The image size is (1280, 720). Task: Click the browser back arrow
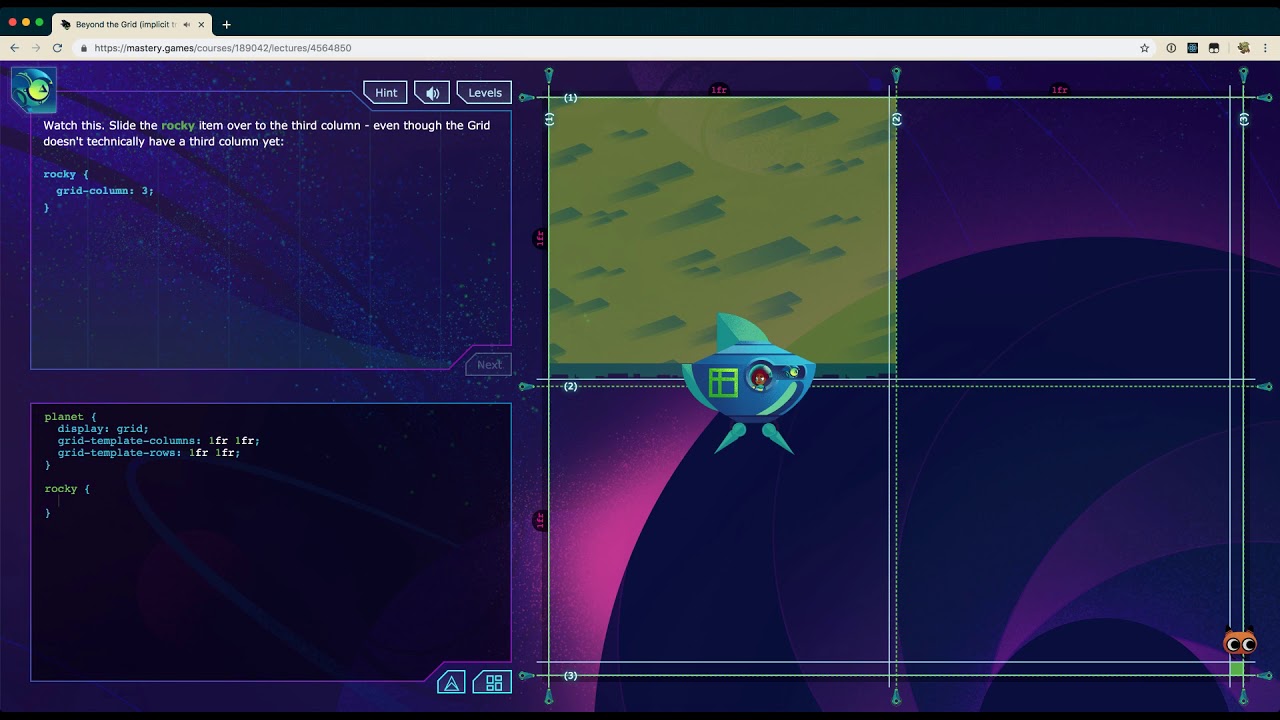point(14,47)
